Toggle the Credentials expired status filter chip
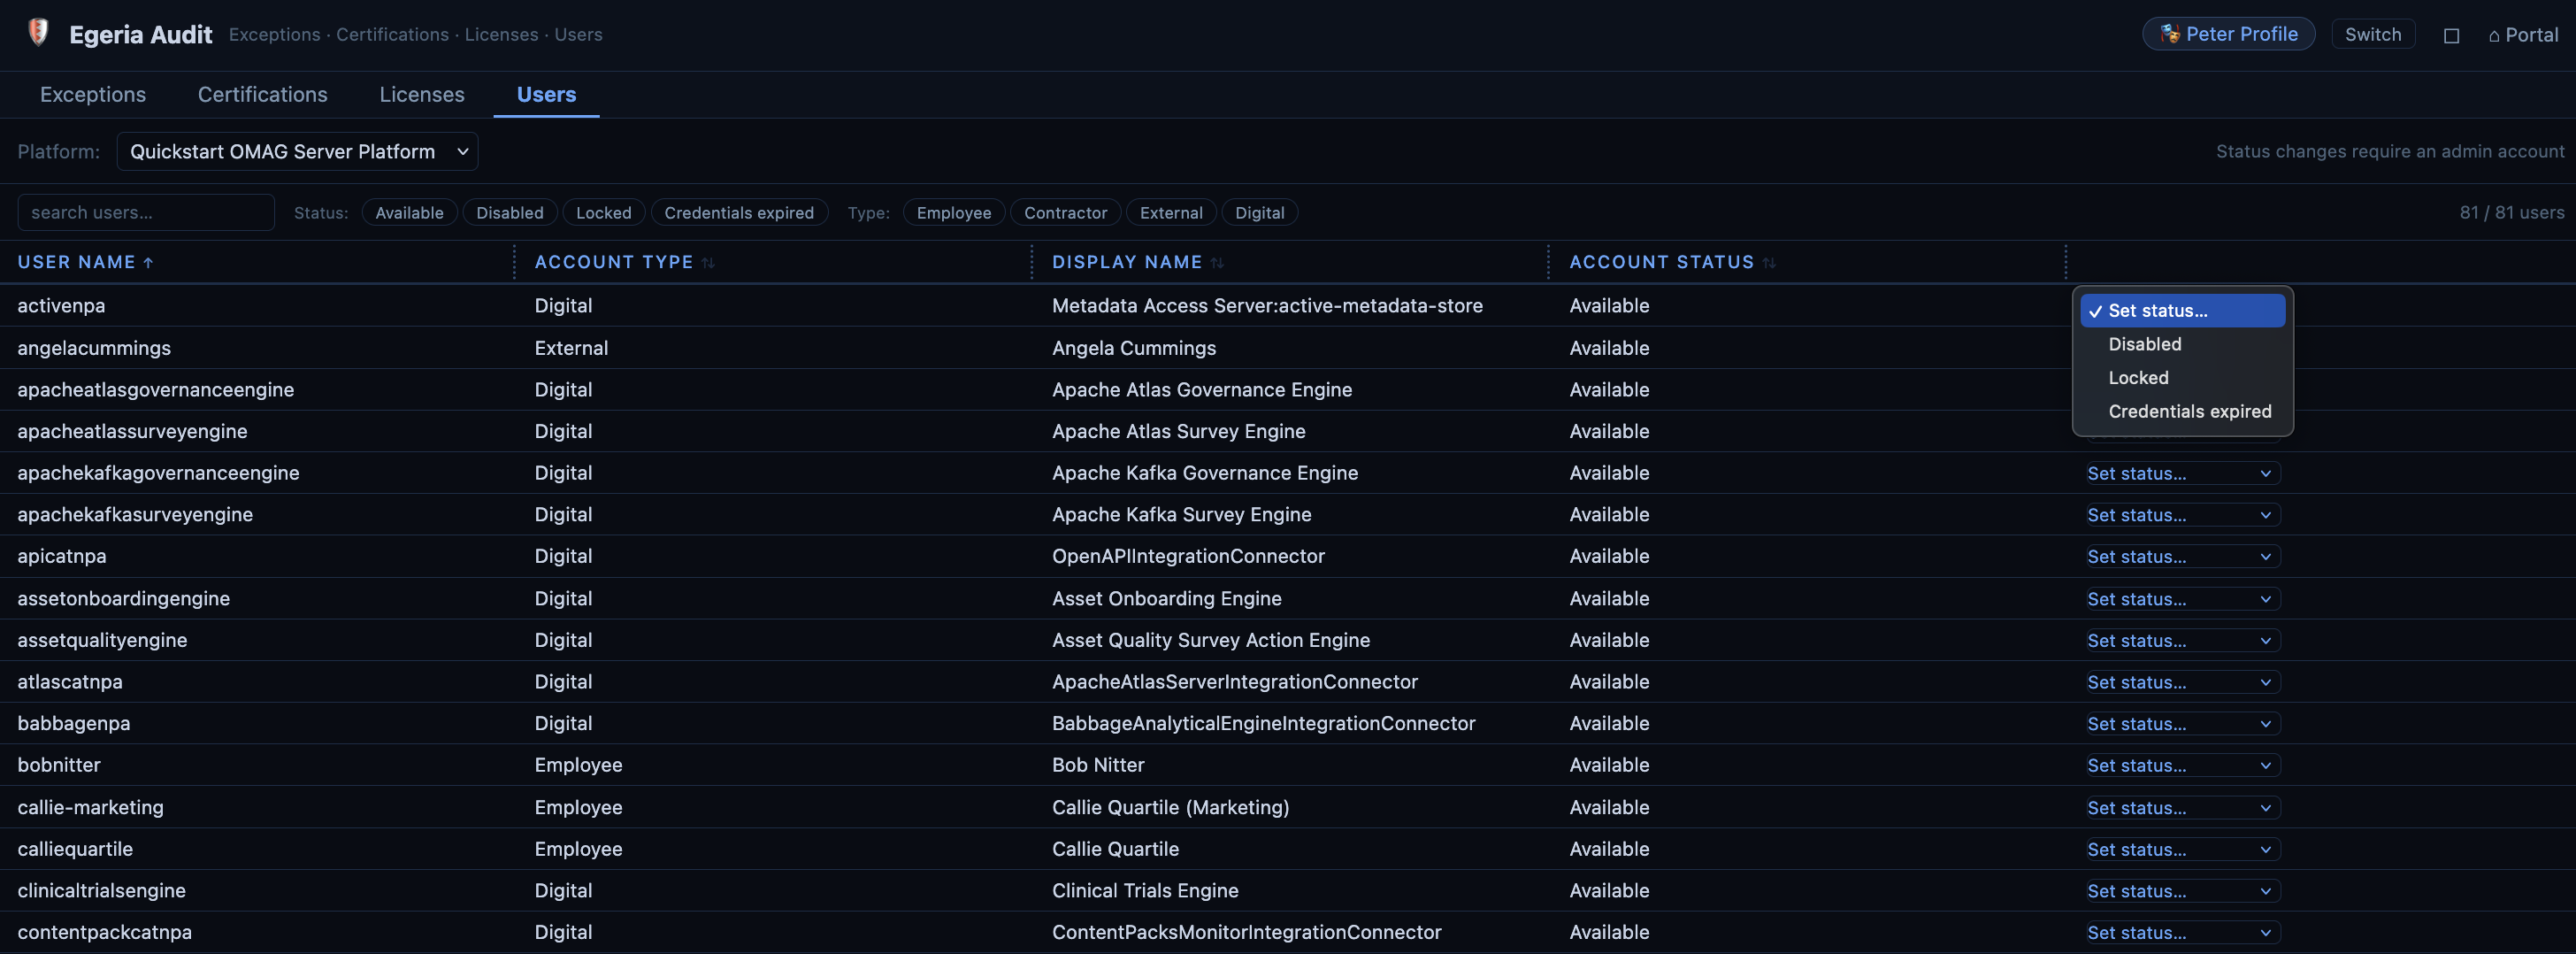Viewport: 2576px width, 954px height. click(739, 213)
